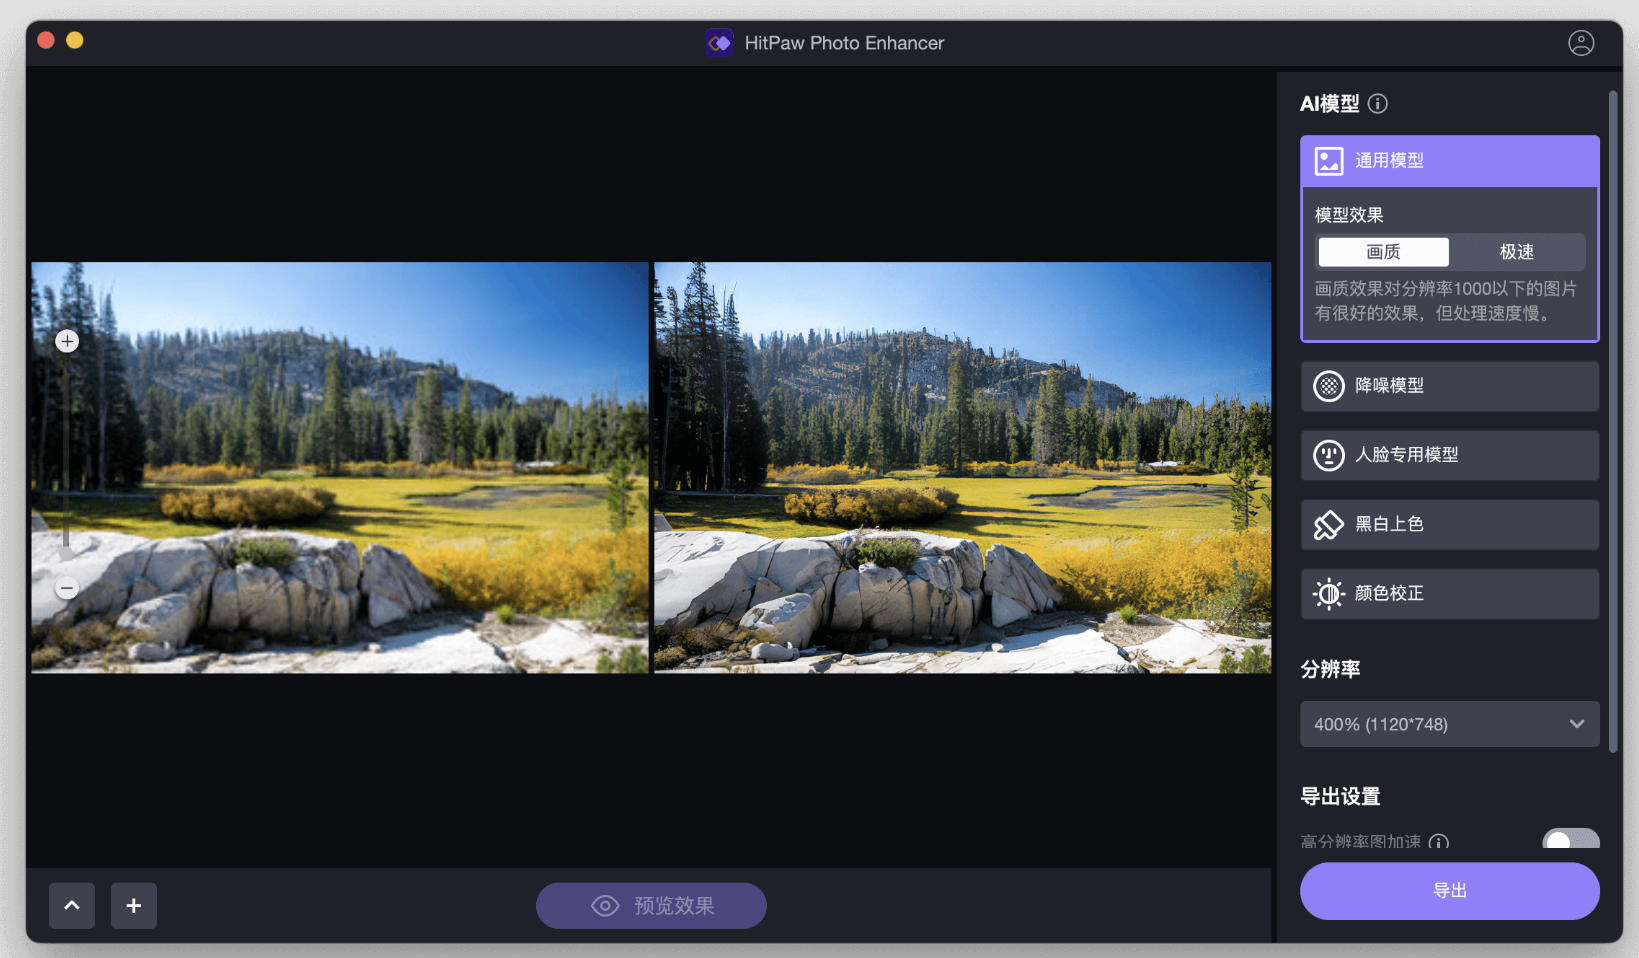The height and width of the screenshot is (958, 1639).
Task: Click the zoom-in plus icon
Action: tap(67, 340)
